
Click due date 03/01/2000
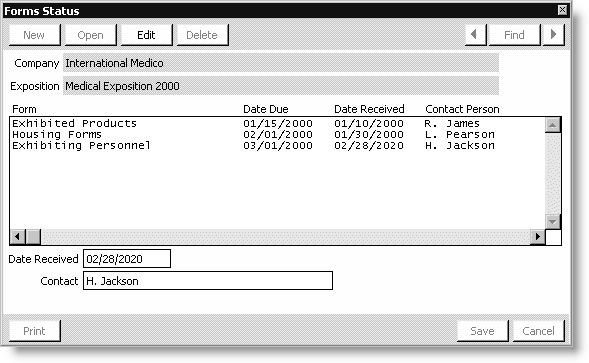coord(278,145)
